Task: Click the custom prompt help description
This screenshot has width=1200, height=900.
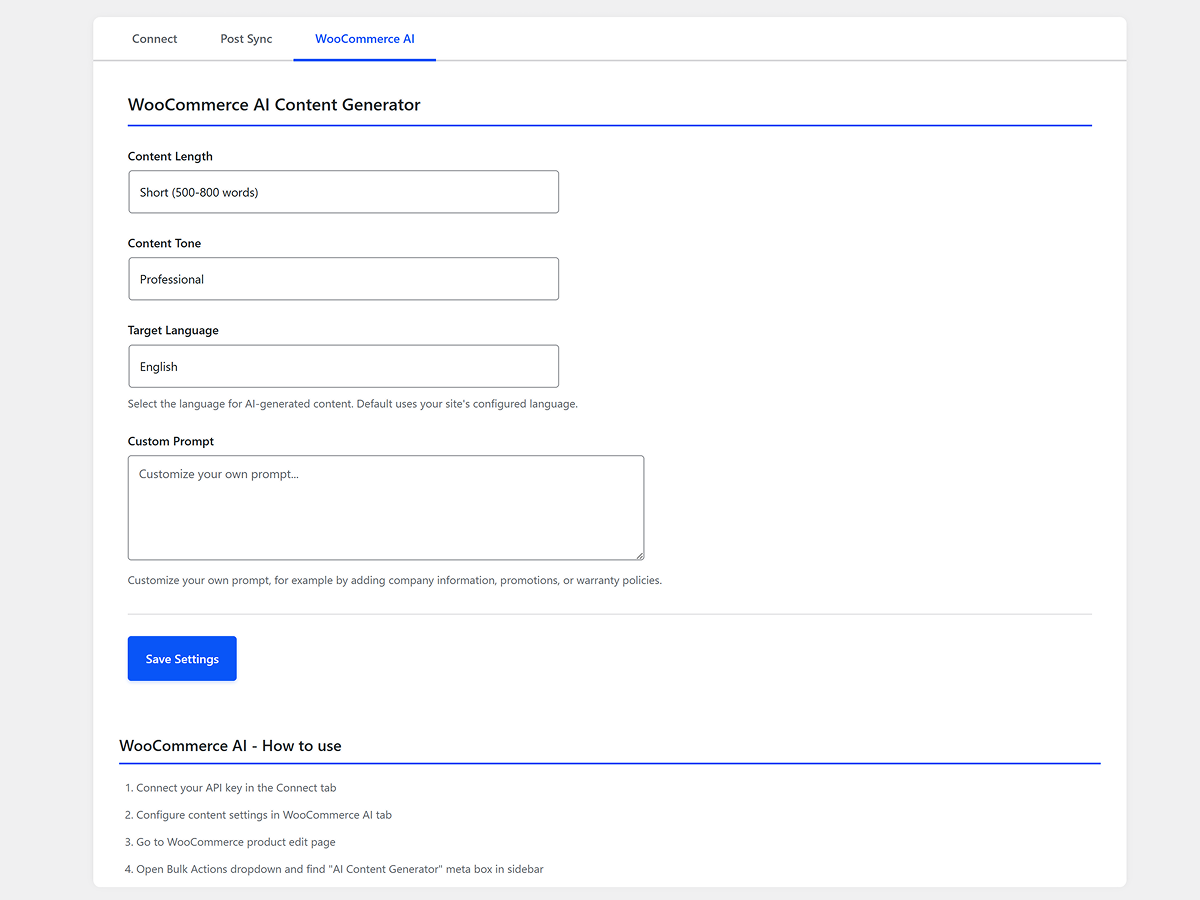Action: click(395, 580)
